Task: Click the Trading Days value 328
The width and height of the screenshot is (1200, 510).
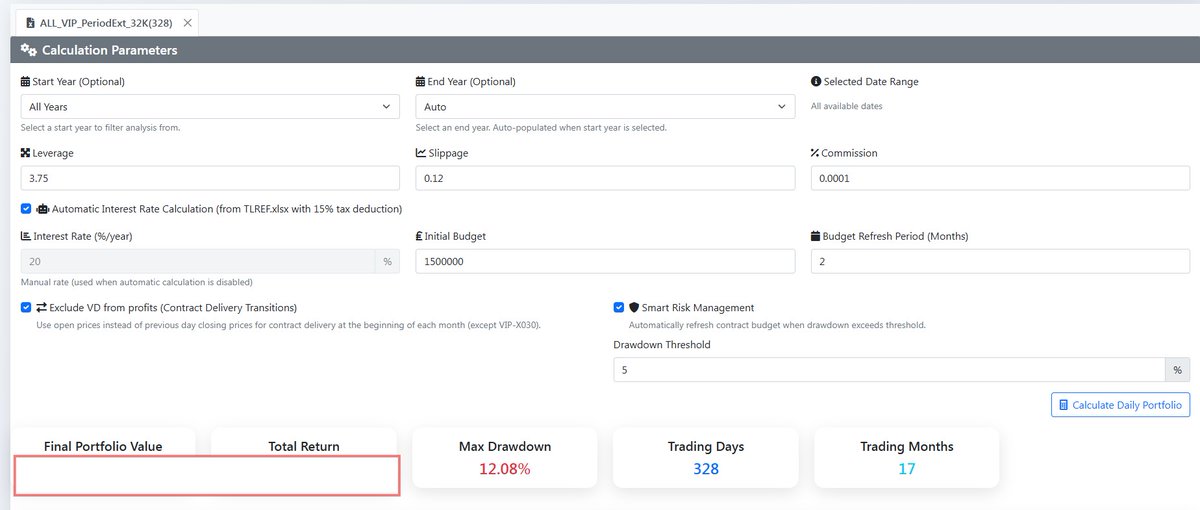Action: point(706,469)
